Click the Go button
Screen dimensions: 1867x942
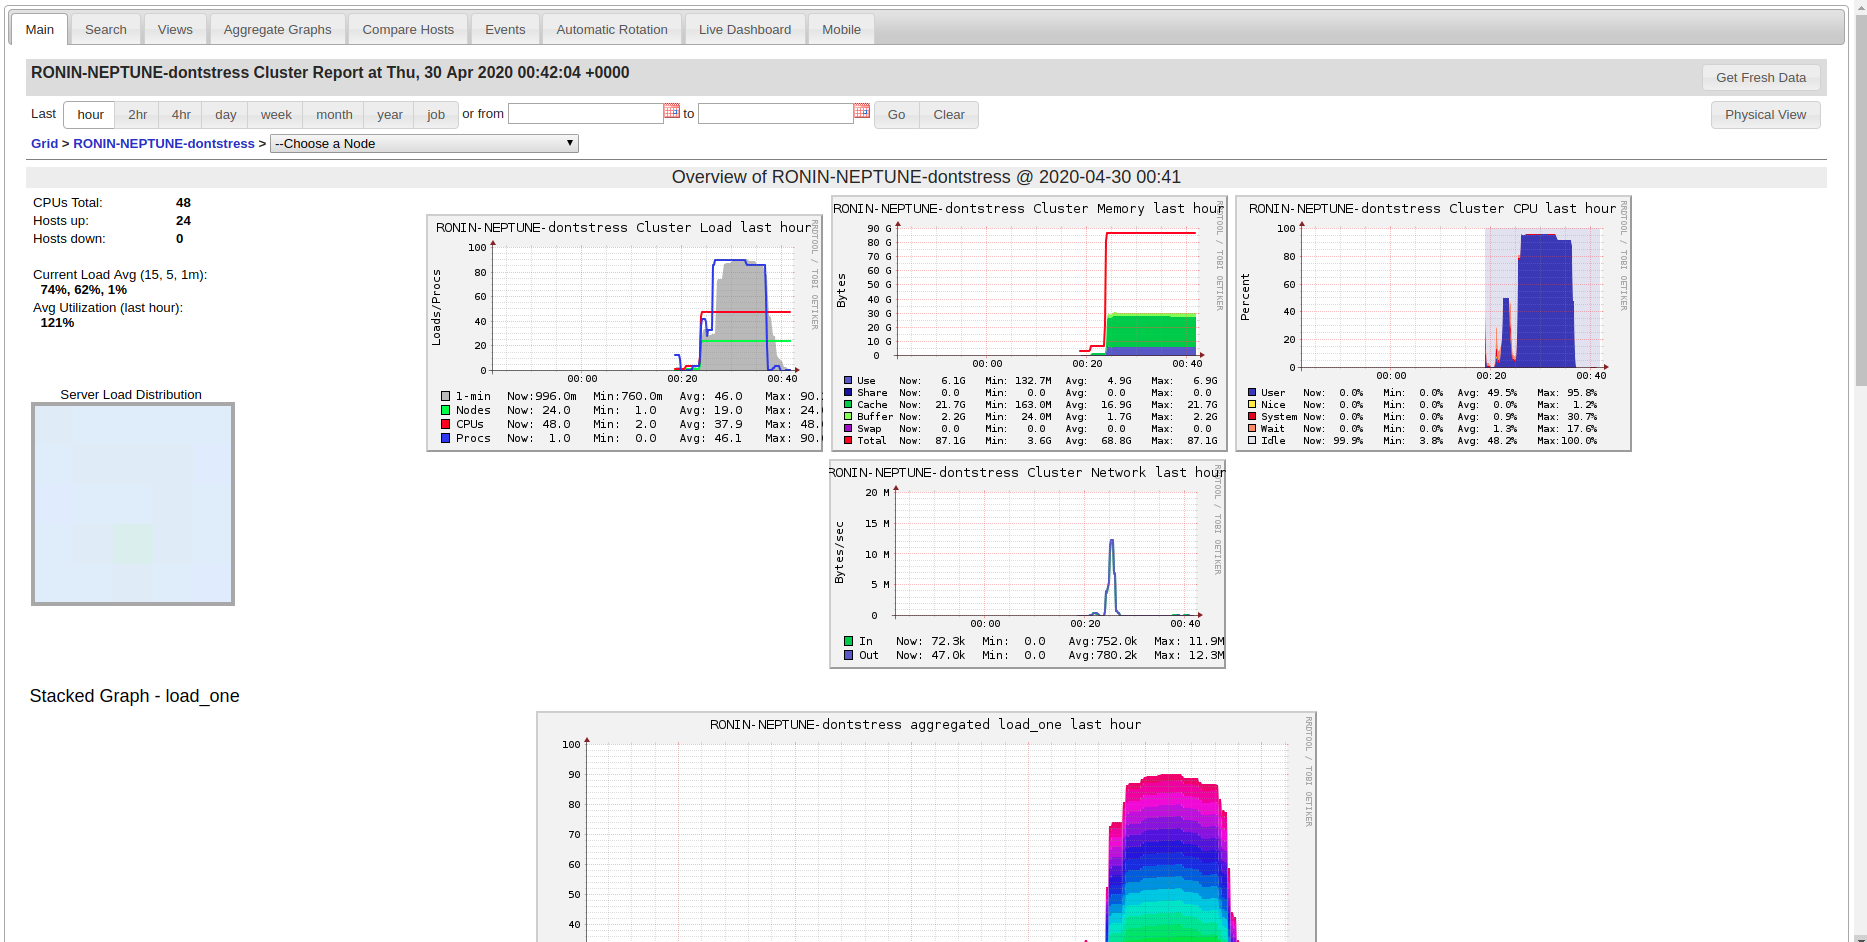896,115
